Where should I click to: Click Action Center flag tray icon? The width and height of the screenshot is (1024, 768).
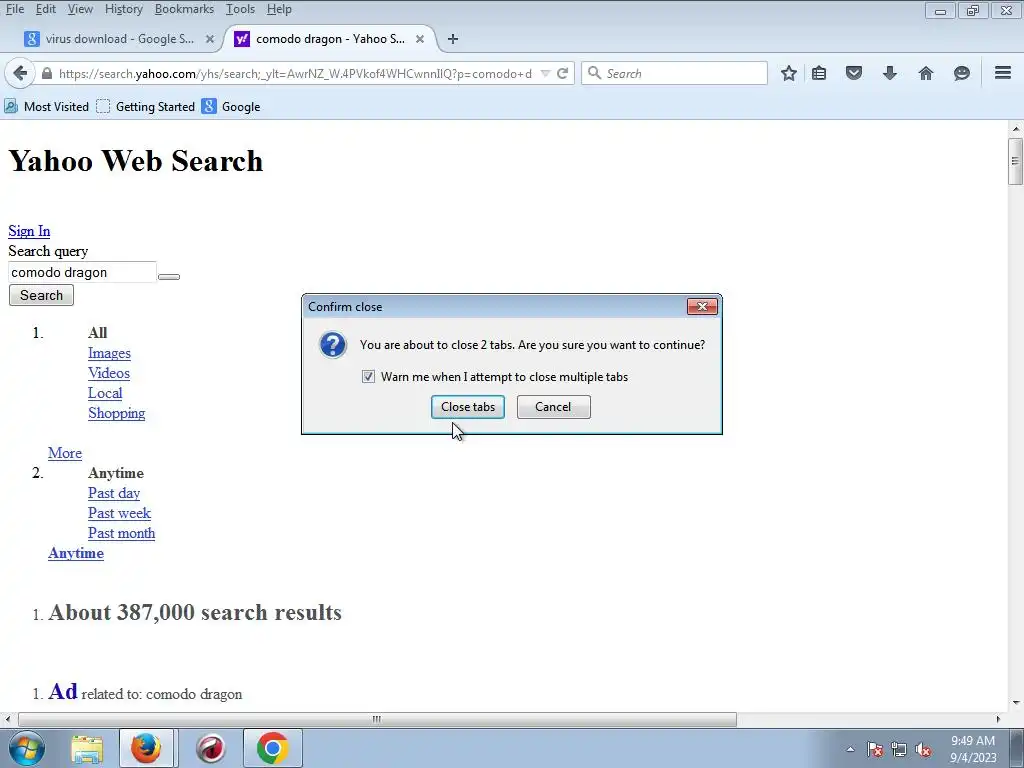(874, 749)
